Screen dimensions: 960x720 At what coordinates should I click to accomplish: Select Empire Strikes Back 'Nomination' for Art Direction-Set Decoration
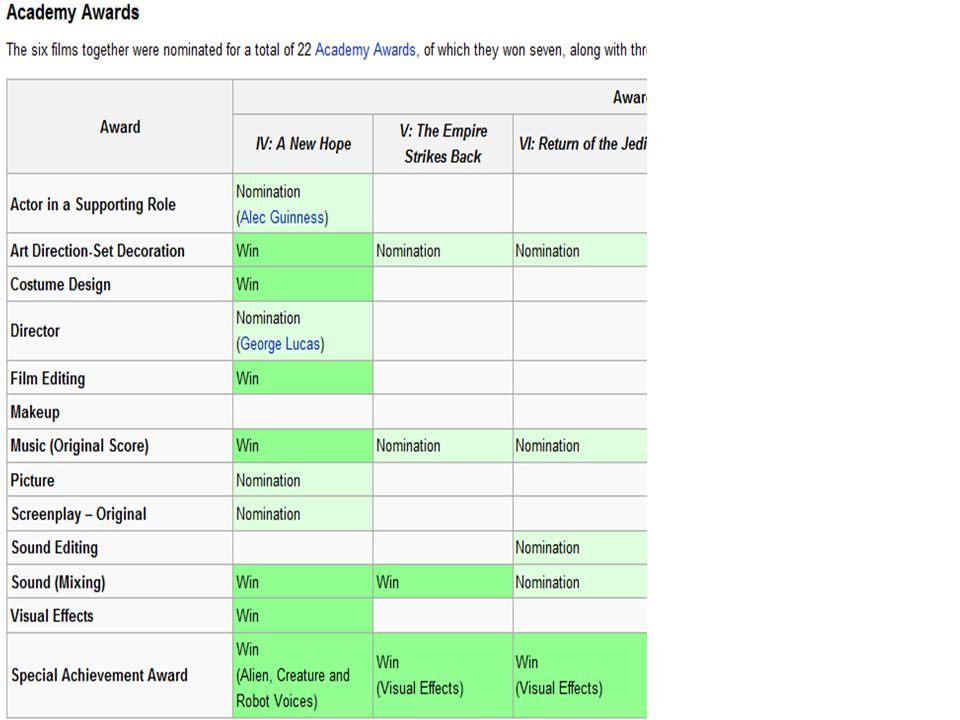443,250
